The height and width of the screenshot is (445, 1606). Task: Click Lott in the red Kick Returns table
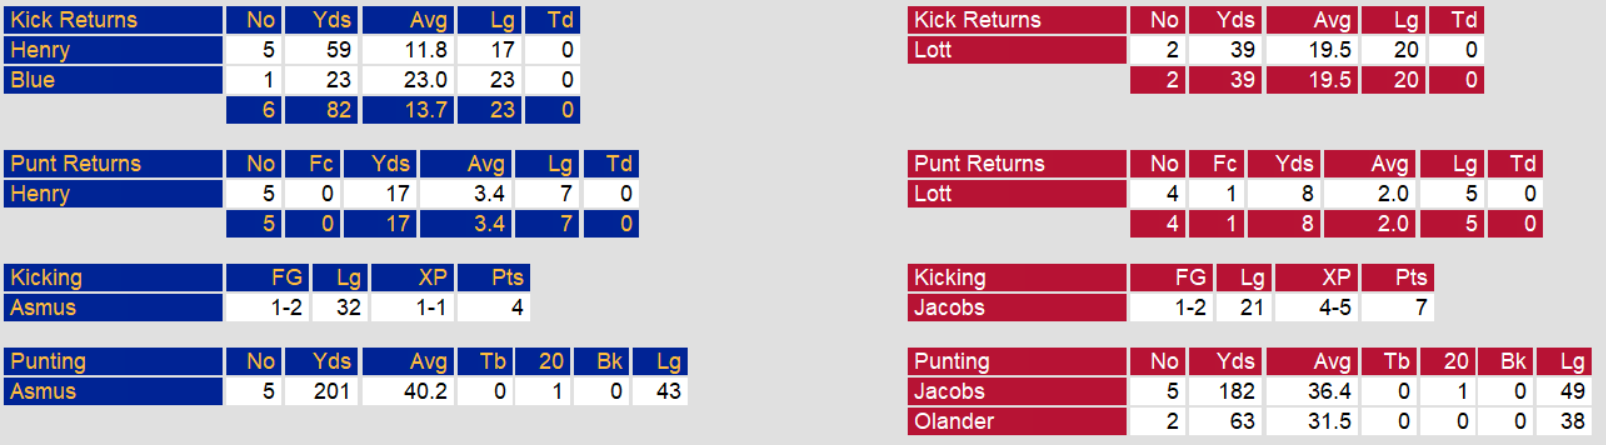tap(933, 50)
